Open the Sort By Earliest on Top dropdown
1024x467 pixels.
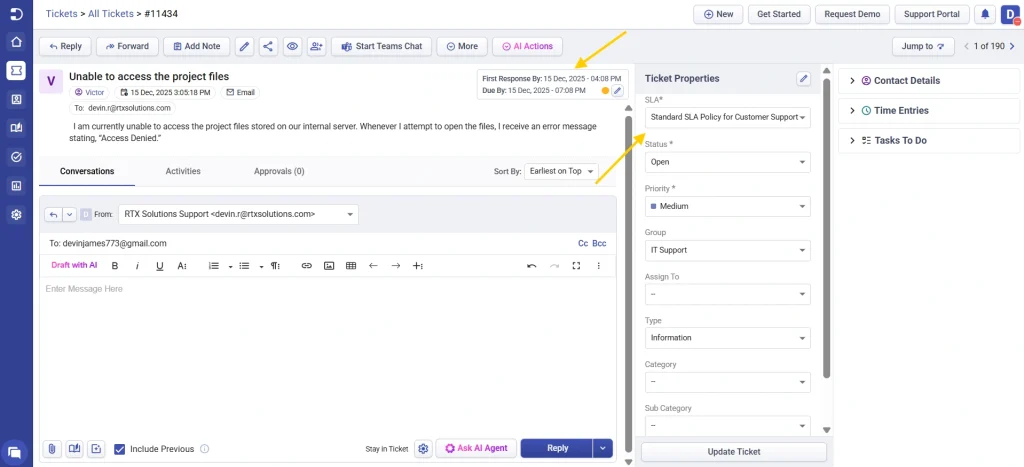[x=561, y=171]
